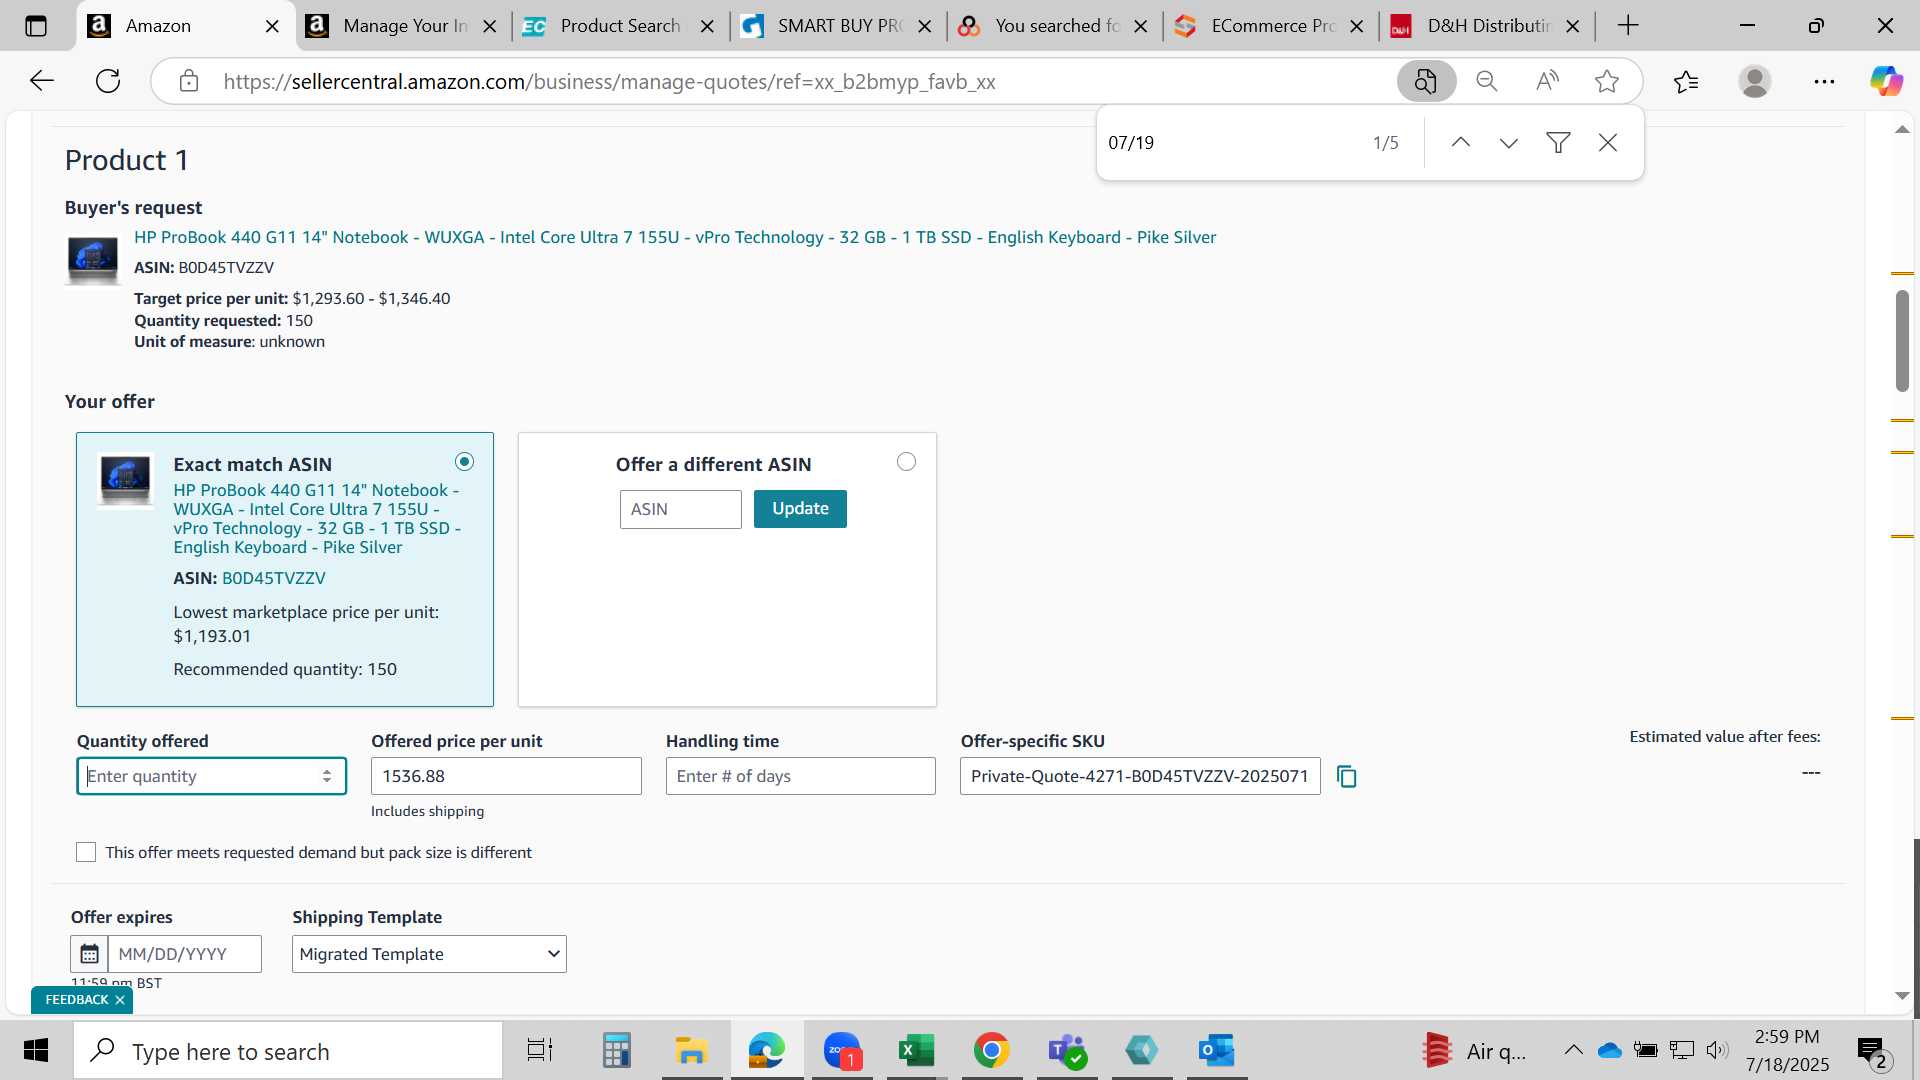Click the buyer's request product thumbnail

(93, 259)
